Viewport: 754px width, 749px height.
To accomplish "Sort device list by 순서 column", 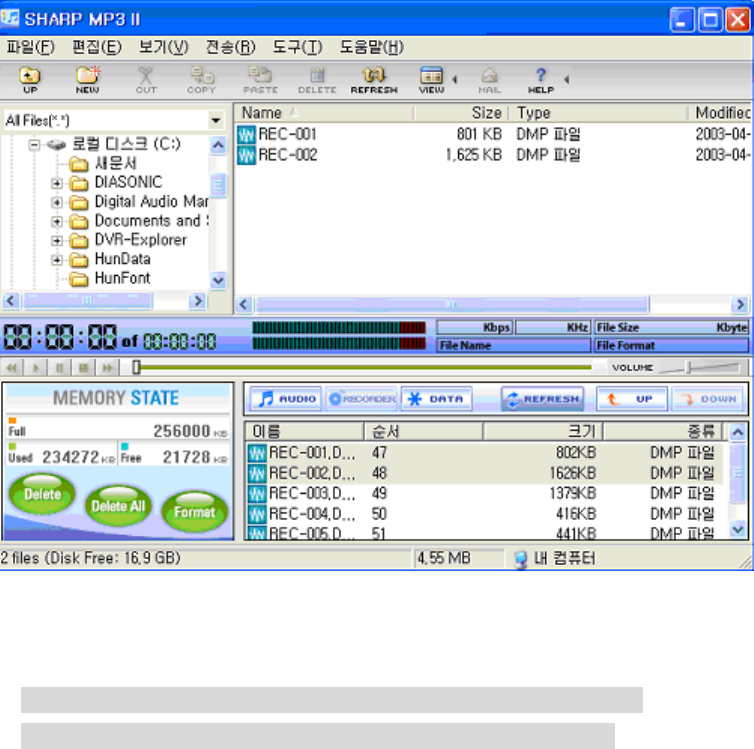I will pos(423,431).
